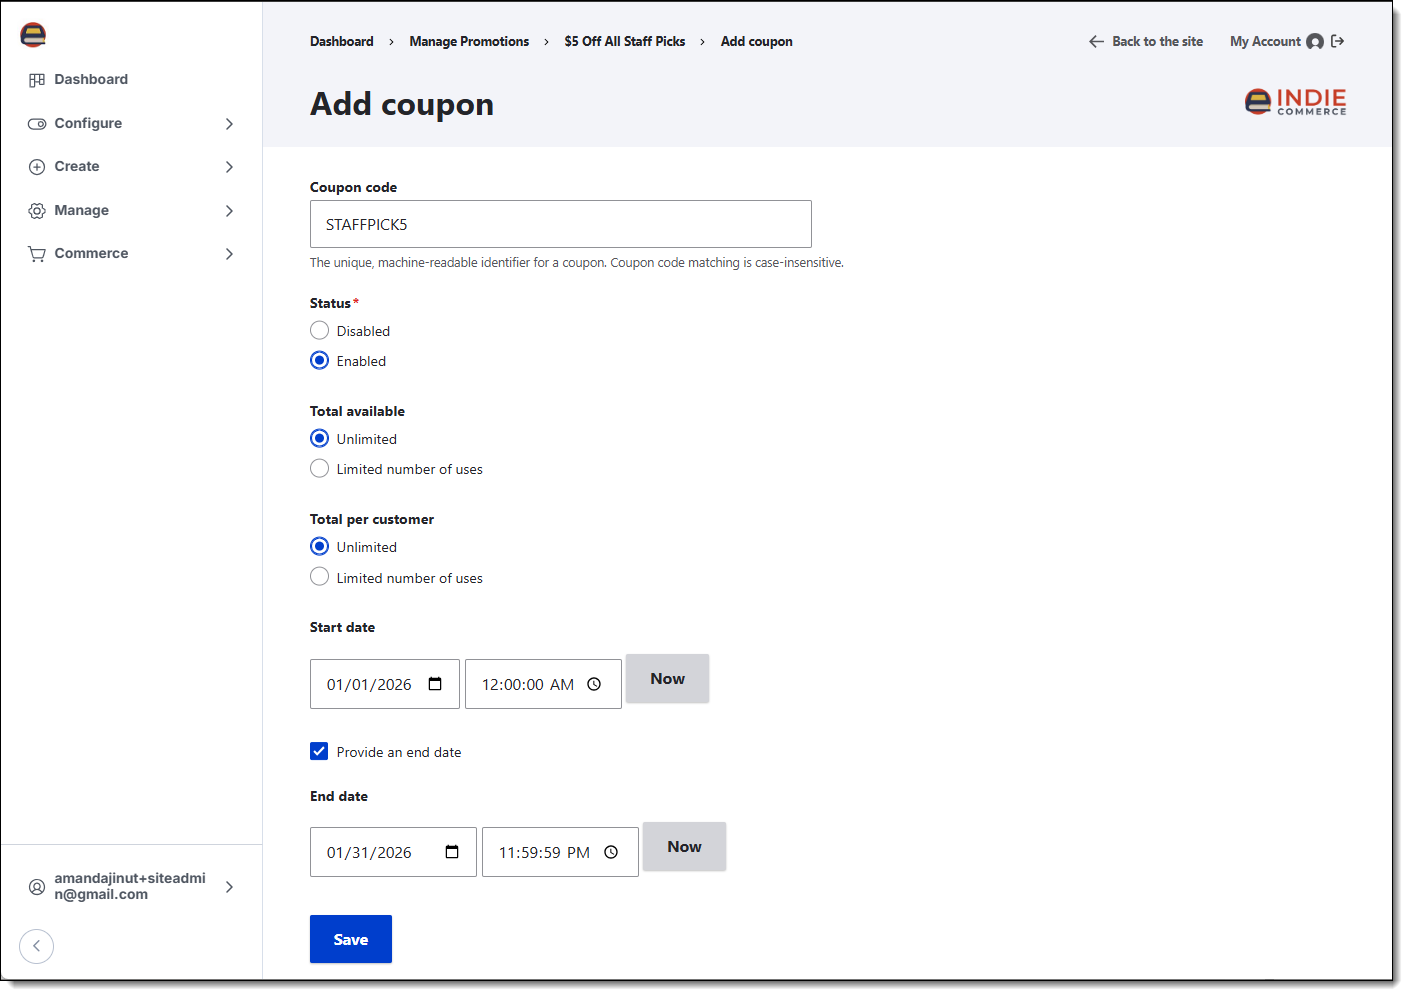Open the end time clock picker icon
Screen dimensions: 1408x996
[611, 852]
